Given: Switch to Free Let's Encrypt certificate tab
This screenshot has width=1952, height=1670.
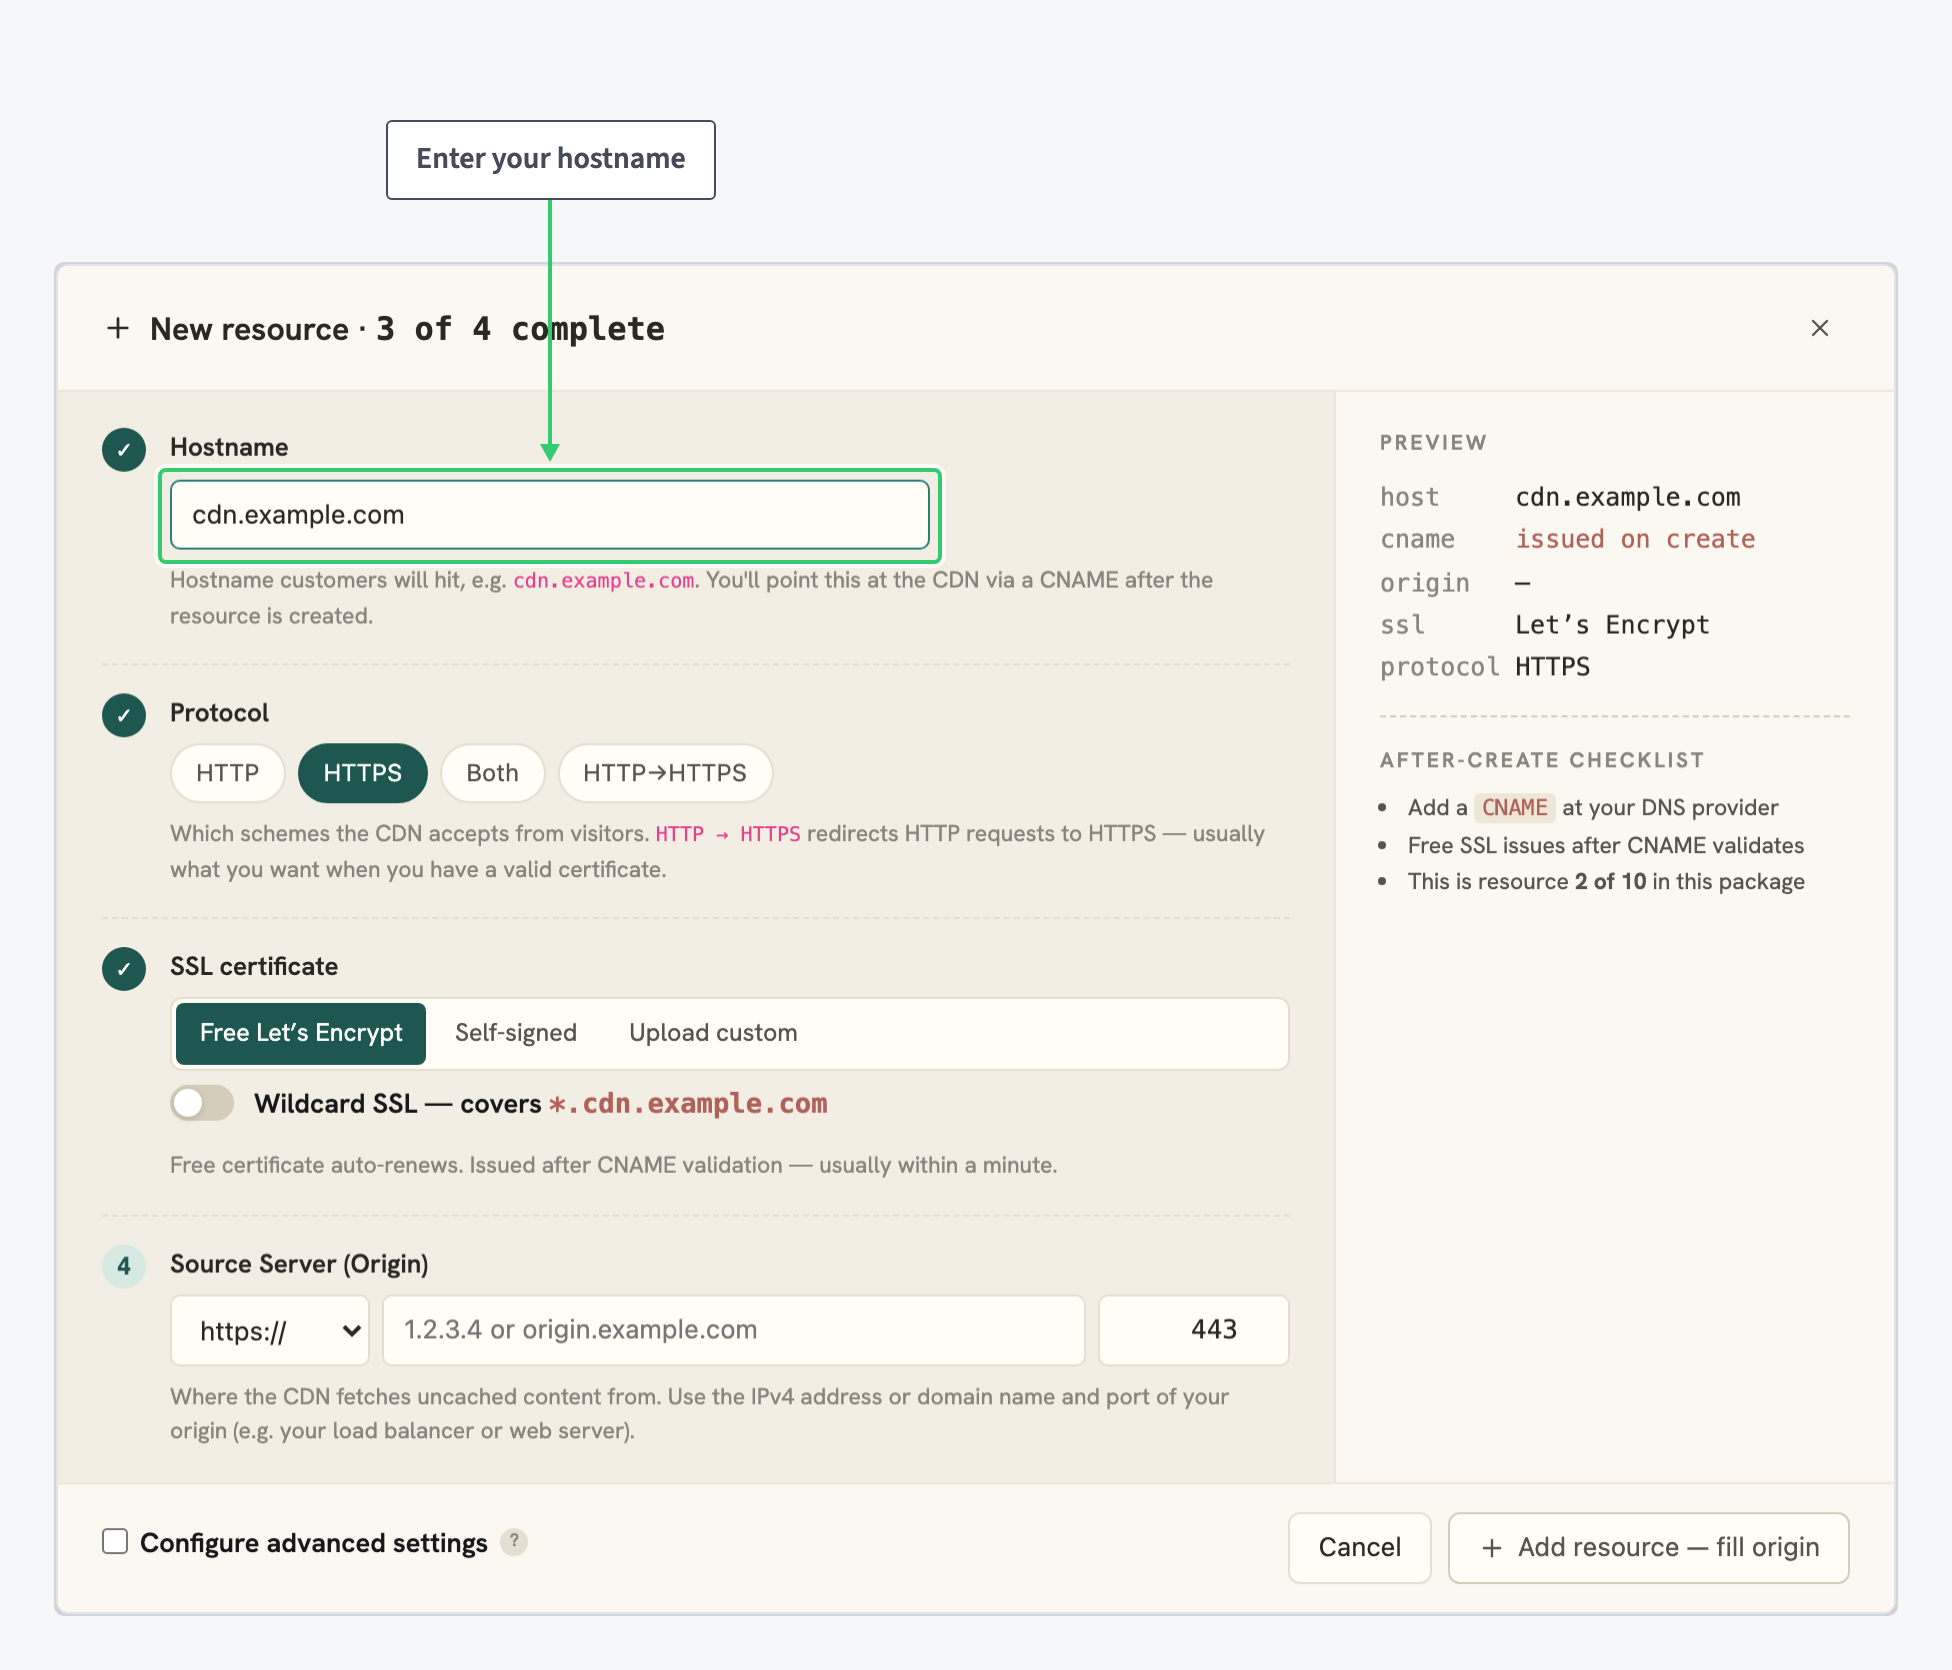Looking at the screenshot, I should [301, 1033].
